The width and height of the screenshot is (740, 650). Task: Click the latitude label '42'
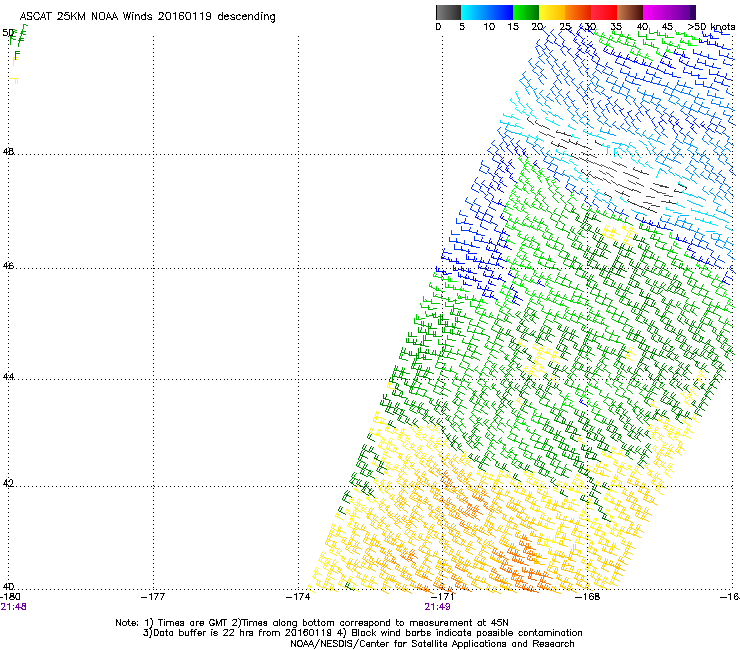pos(8,484)
